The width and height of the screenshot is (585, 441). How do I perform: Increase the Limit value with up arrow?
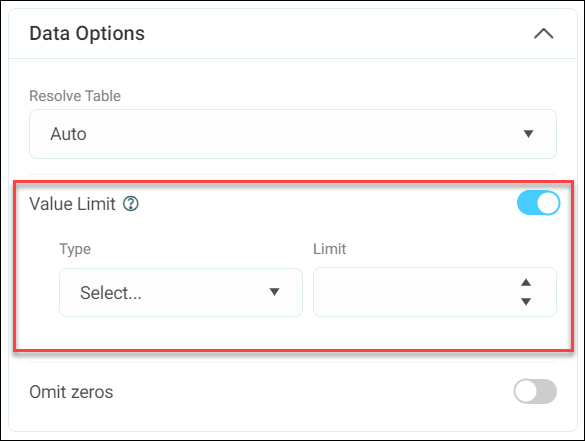click(x=526, y=282)
